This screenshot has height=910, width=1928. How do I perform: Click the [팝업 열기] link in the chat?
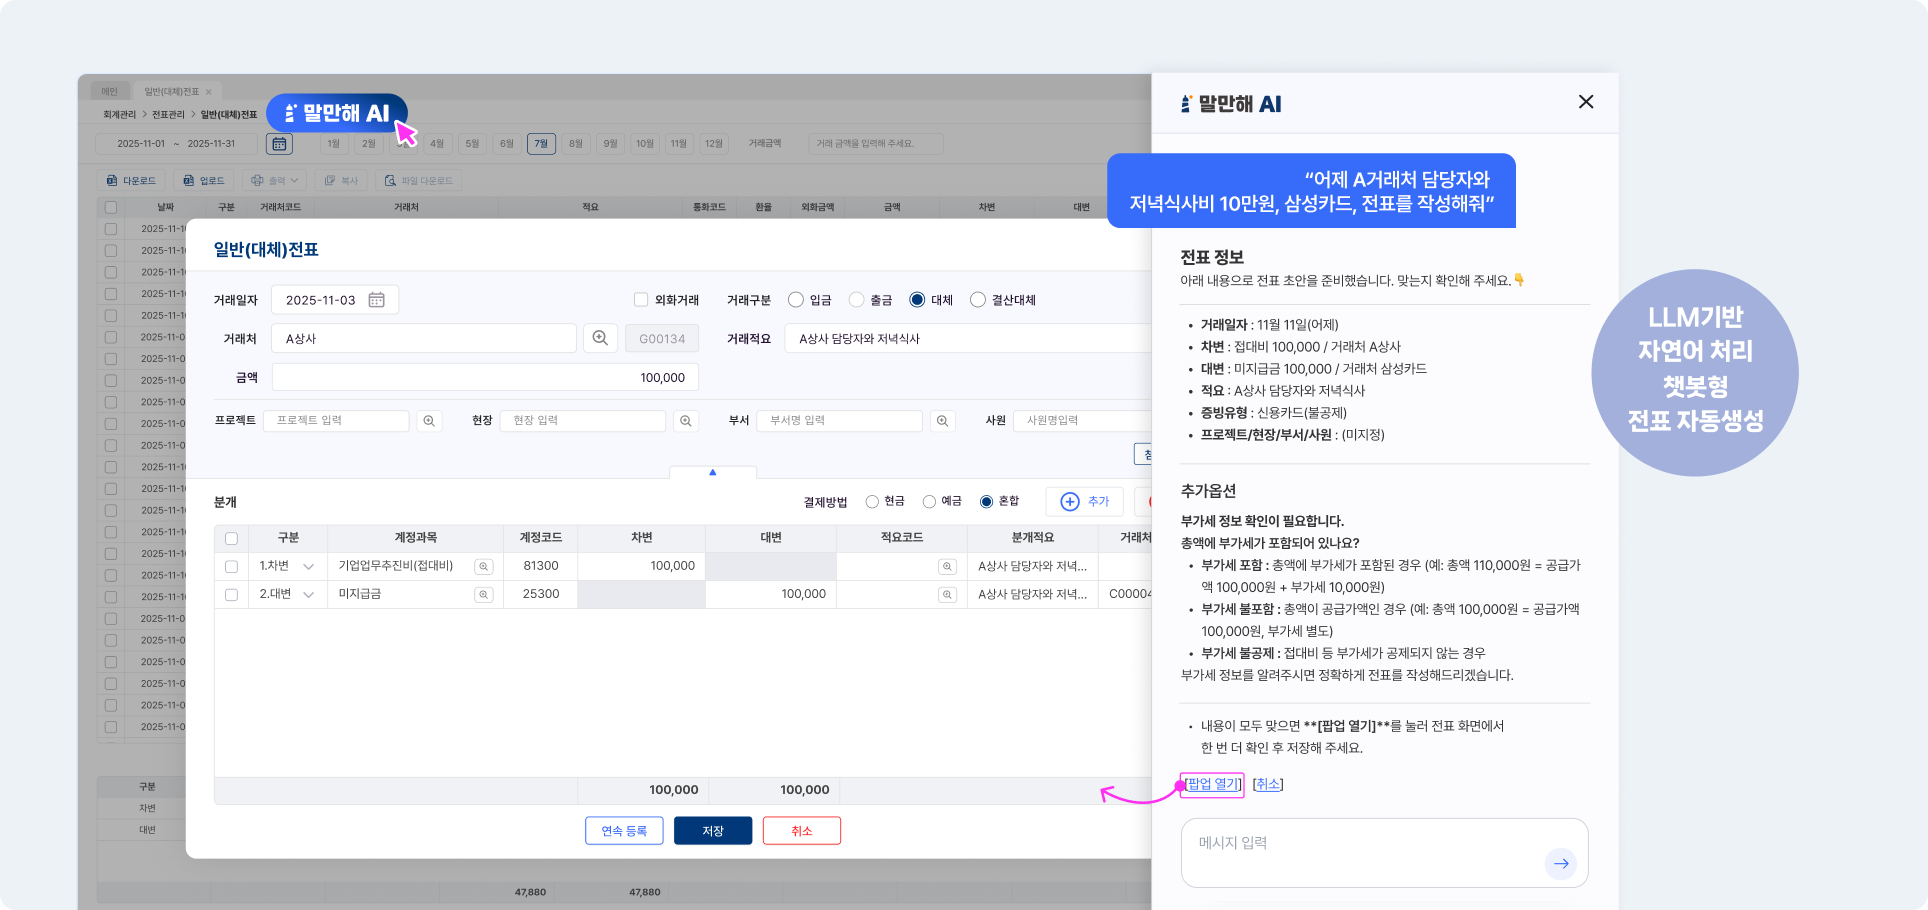1212,785
